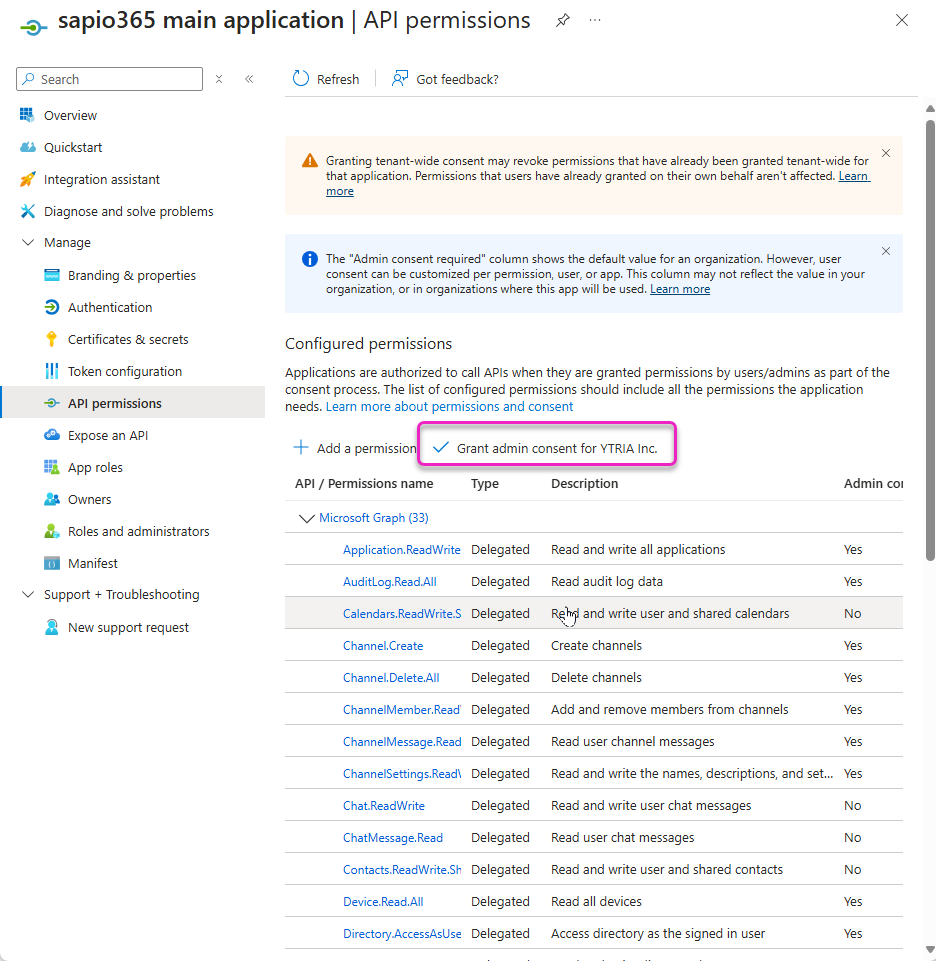Collapse the sidebar using the double chevron

249,79
